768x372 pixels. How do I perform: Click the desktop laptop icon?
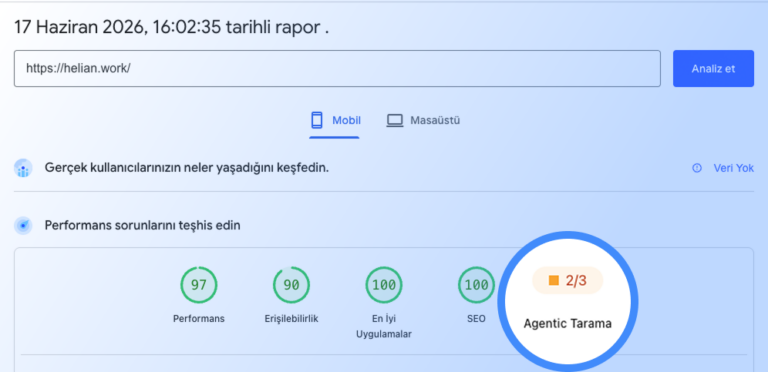pos(395,120)
